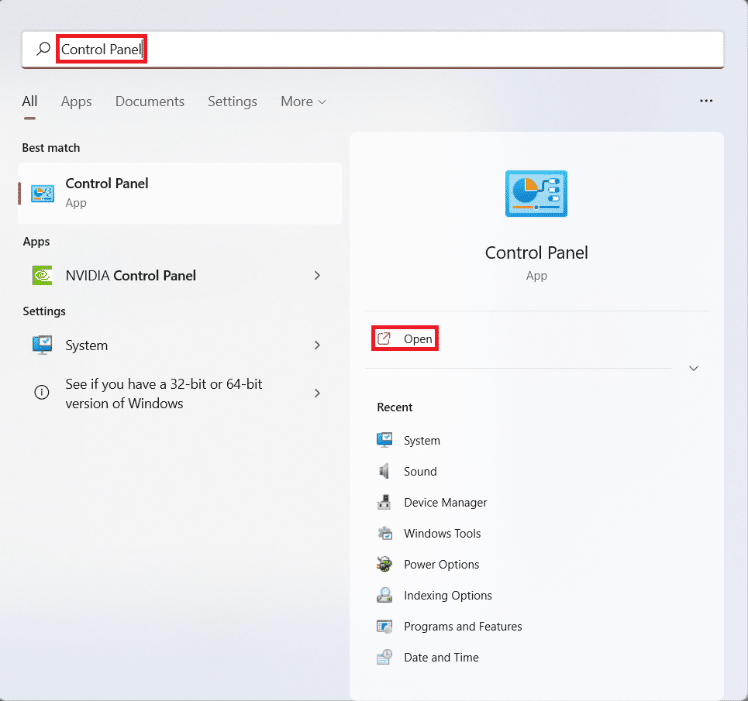This screenshot has height=701, width=748.
Task: Open Programs and Features from Recent
Action: [x=463, y=627]
